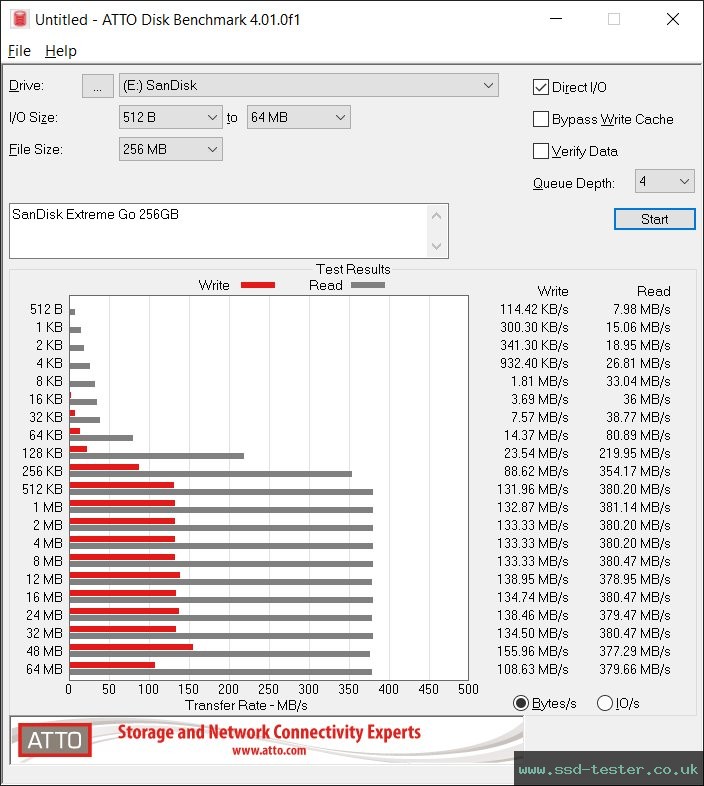Click the description scroll up arrow
The image size is (704, 786).
[x=436, y=216]
